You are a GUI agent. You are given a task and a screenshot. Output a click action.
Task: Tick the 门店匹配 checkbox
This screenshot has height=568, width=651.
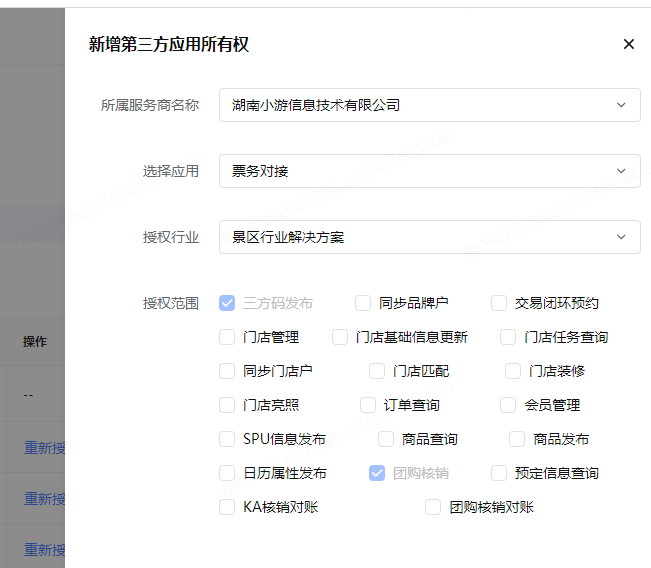point(377,371)
